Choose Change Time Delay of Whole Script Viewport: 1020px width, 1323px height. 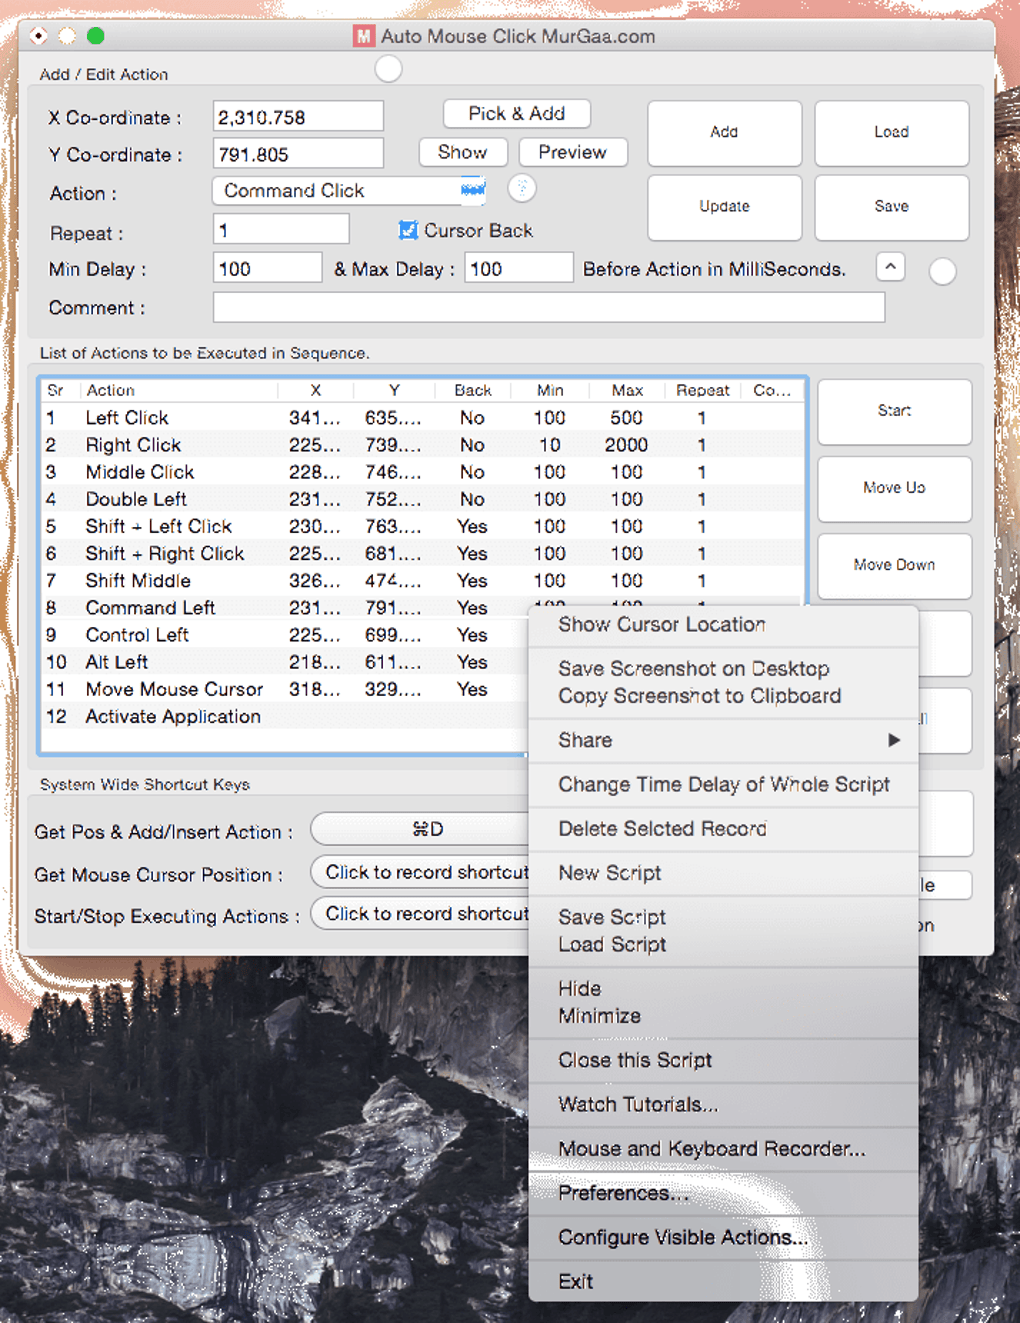pos(723,784)
